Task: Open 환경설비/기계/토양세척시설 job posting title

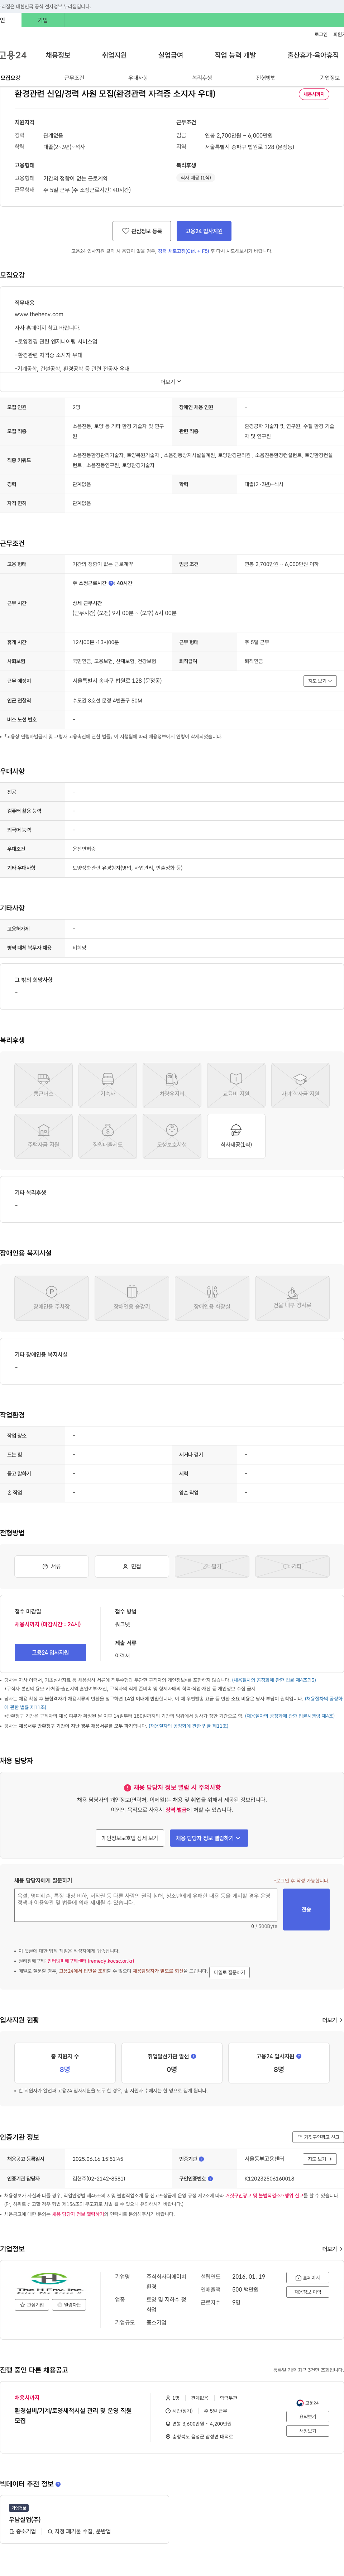Action: (x=73, y=2416)
